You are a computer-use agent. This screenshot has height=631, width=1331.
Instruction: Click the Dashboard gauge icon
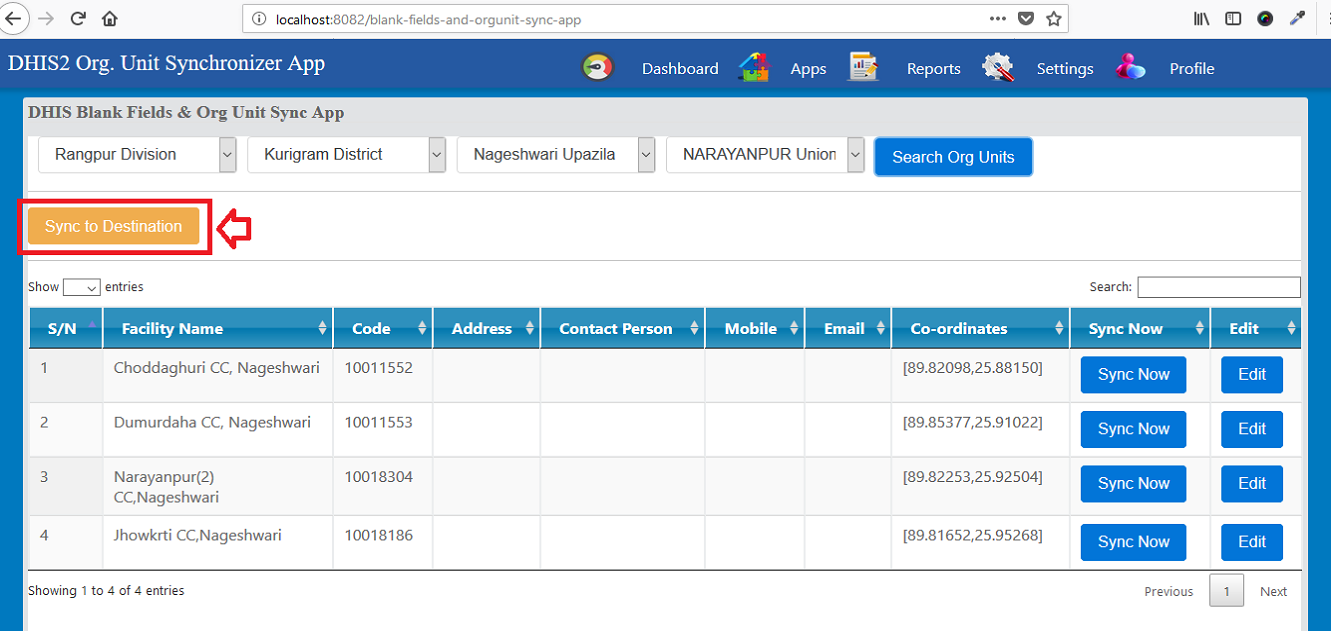598,67
